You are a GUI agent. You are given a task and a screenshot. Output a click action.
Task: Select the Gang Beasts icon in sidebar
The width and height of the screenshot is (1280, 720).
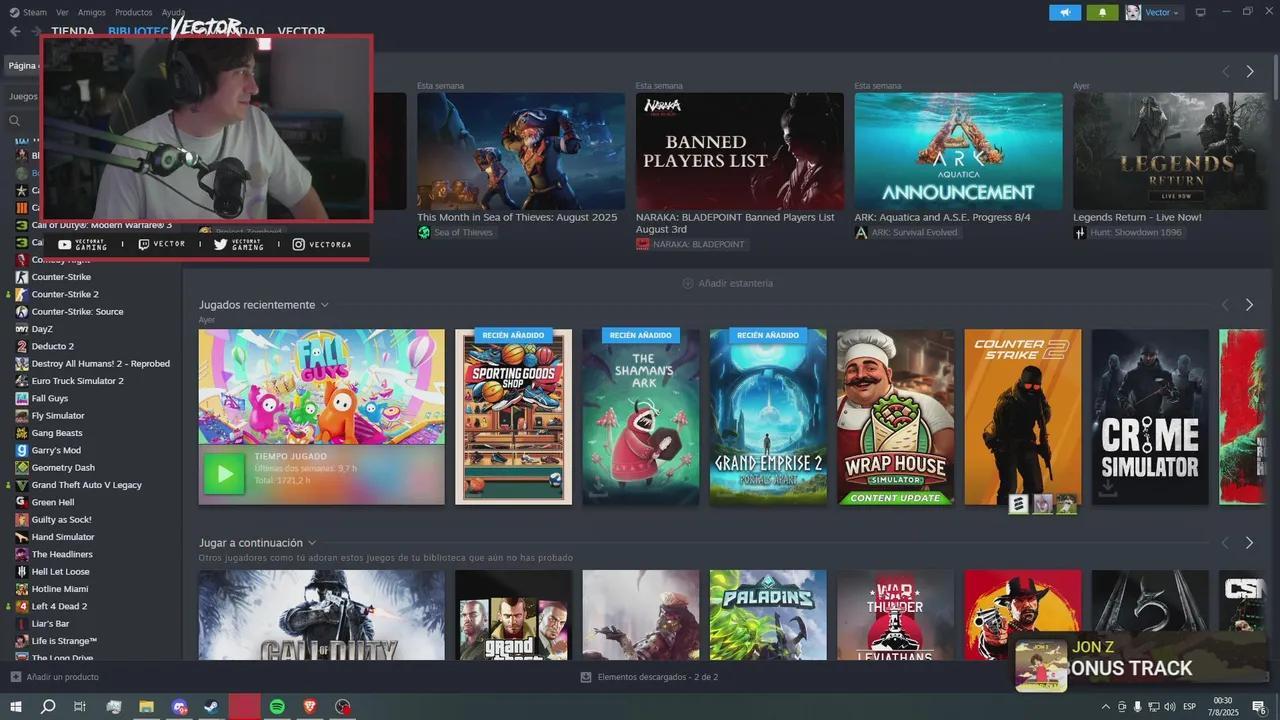pos(22,433)
